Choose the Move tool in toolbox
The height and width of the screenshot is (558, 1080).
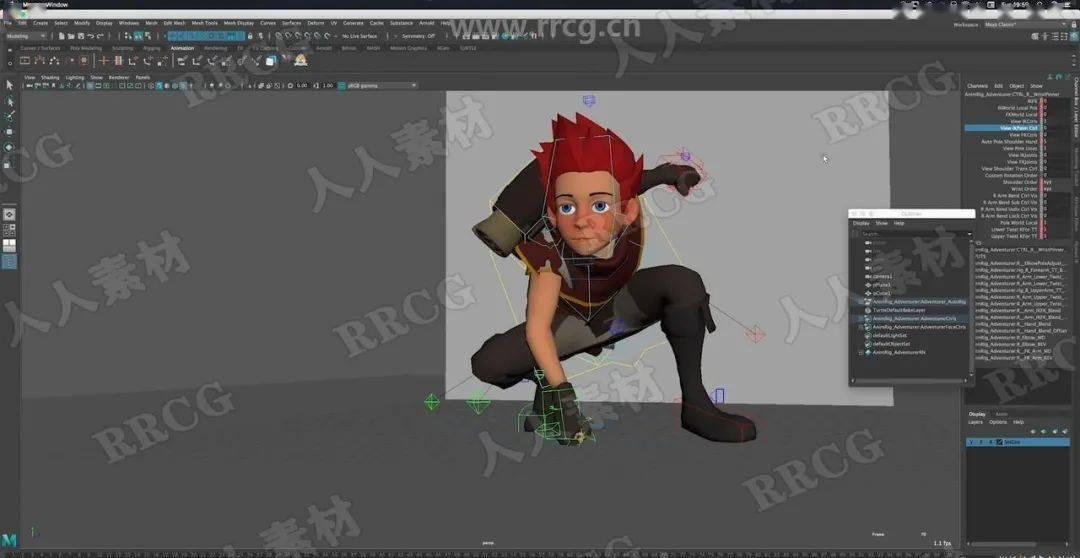coord(9,131)
